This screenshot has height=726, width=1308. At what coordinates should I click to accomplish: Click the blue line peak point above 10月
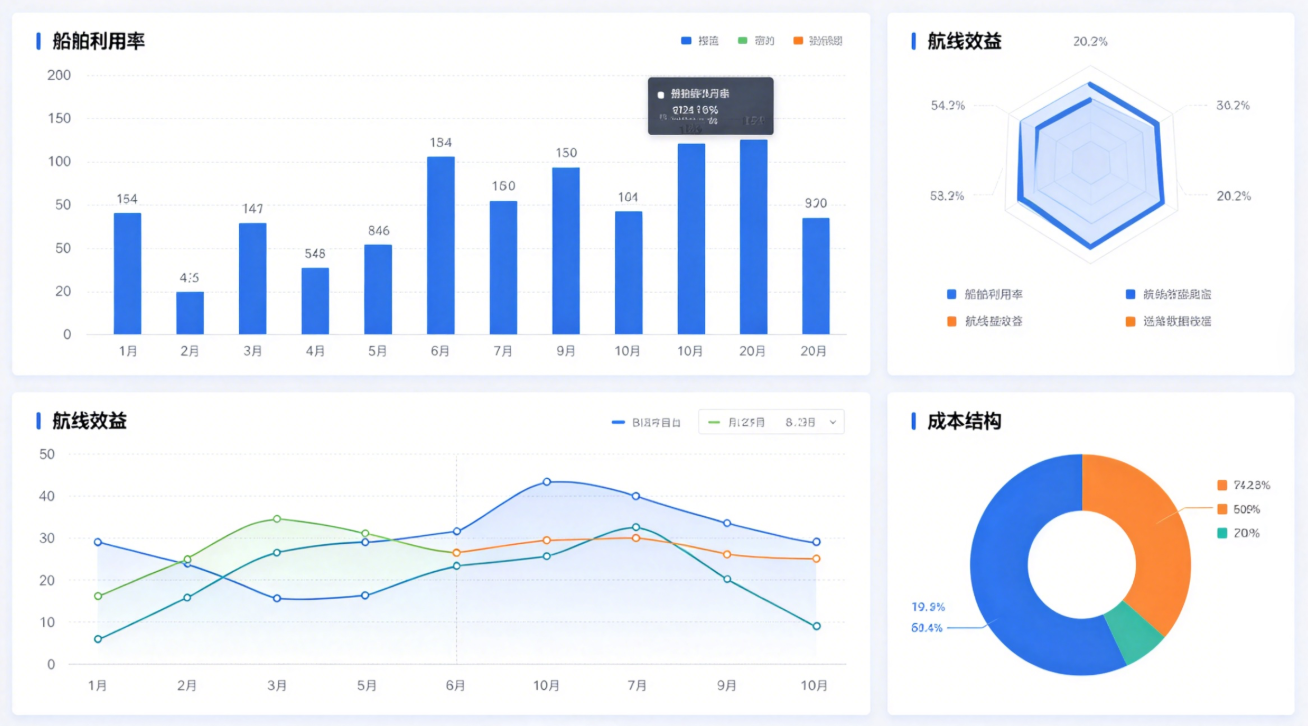click(x=546, y=482)
